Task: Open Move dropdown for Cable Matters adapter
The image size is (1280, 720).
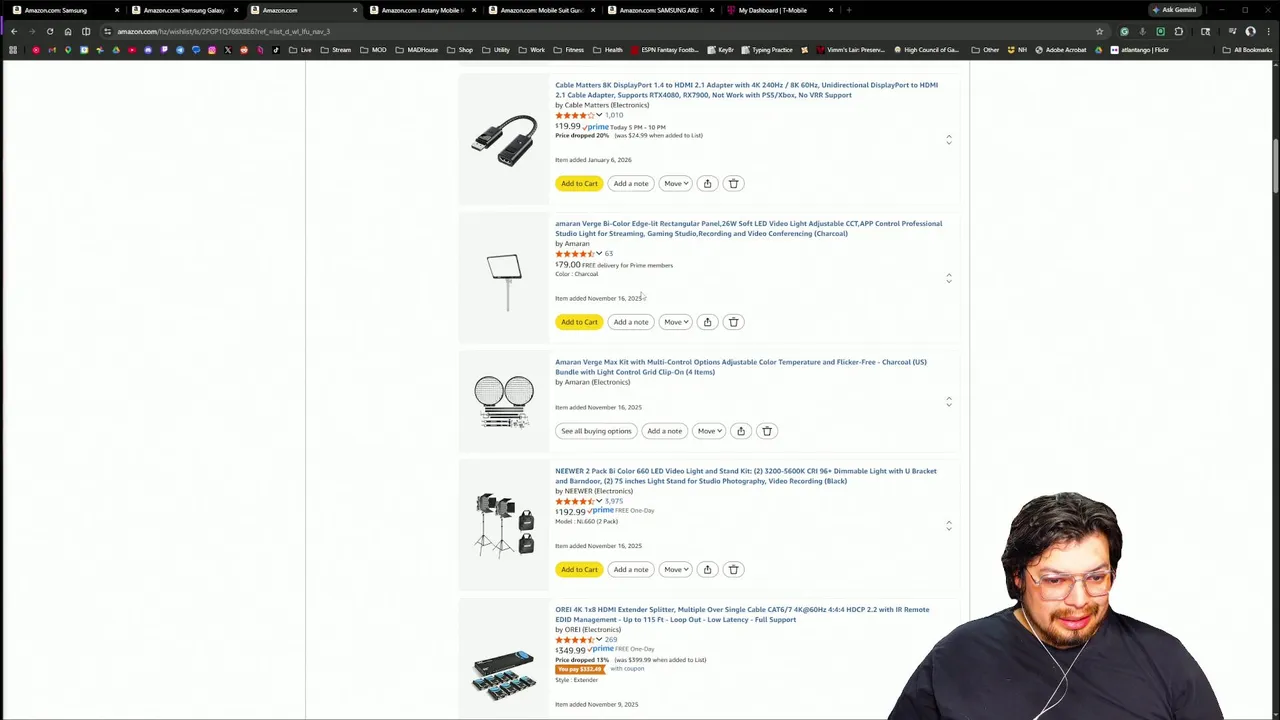Action: click(x=676, y=183)
